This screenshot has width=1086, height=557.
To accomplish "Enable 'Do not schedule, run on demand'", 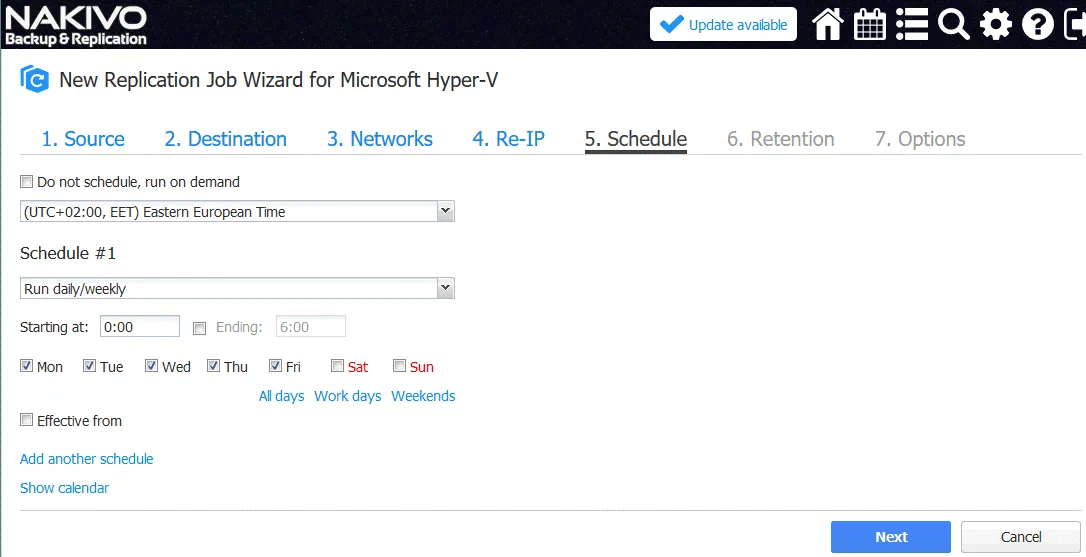I will click(26, 182).
